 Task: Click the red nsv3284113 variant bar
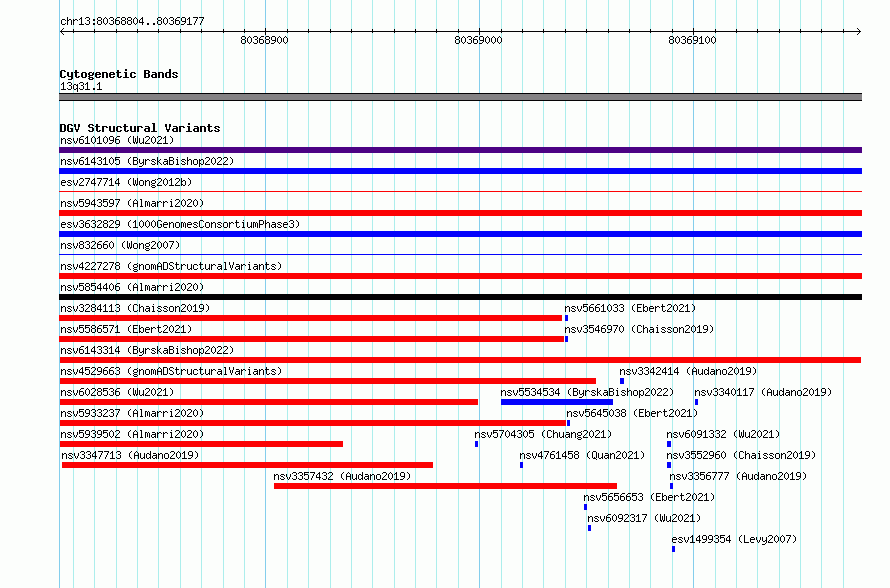310,318
